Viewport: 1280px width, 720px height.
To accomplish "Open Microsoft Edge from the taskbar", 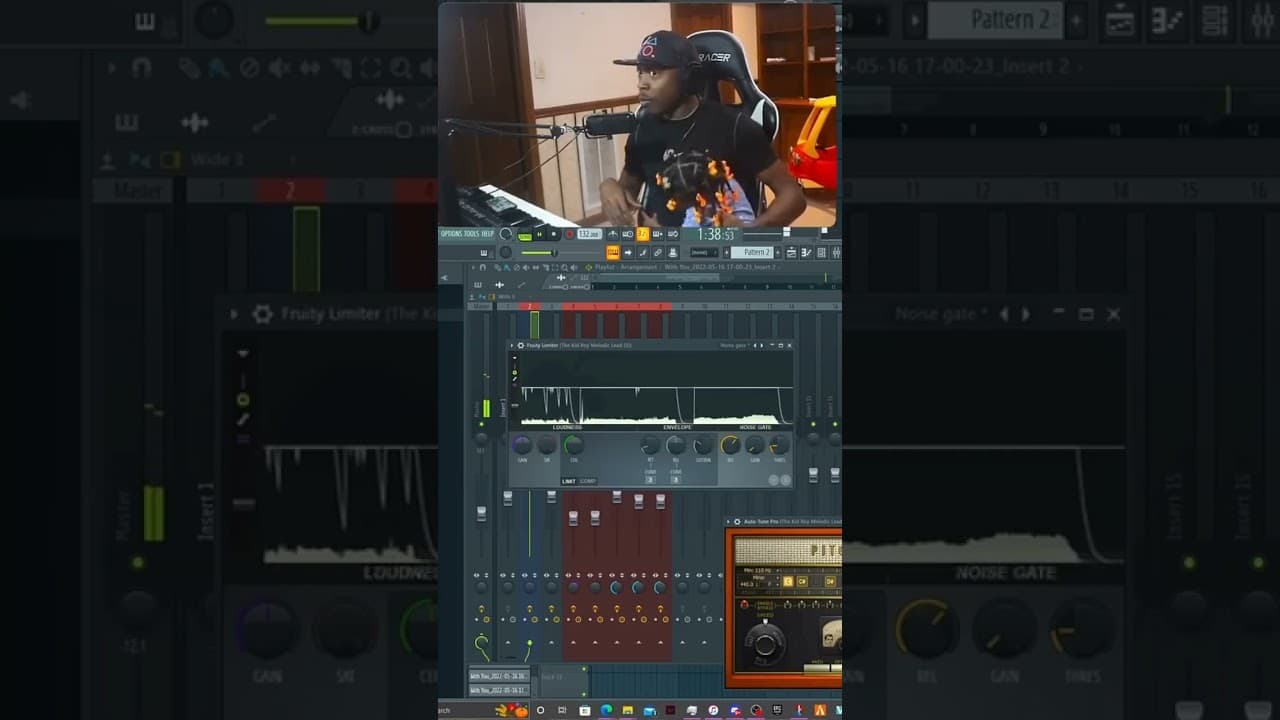I will tap(606, 710).
